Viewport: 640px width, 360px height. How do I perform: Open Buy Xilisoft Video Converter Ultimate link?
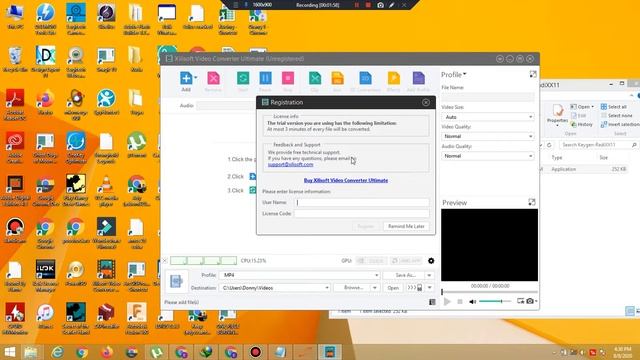point(346,180)
